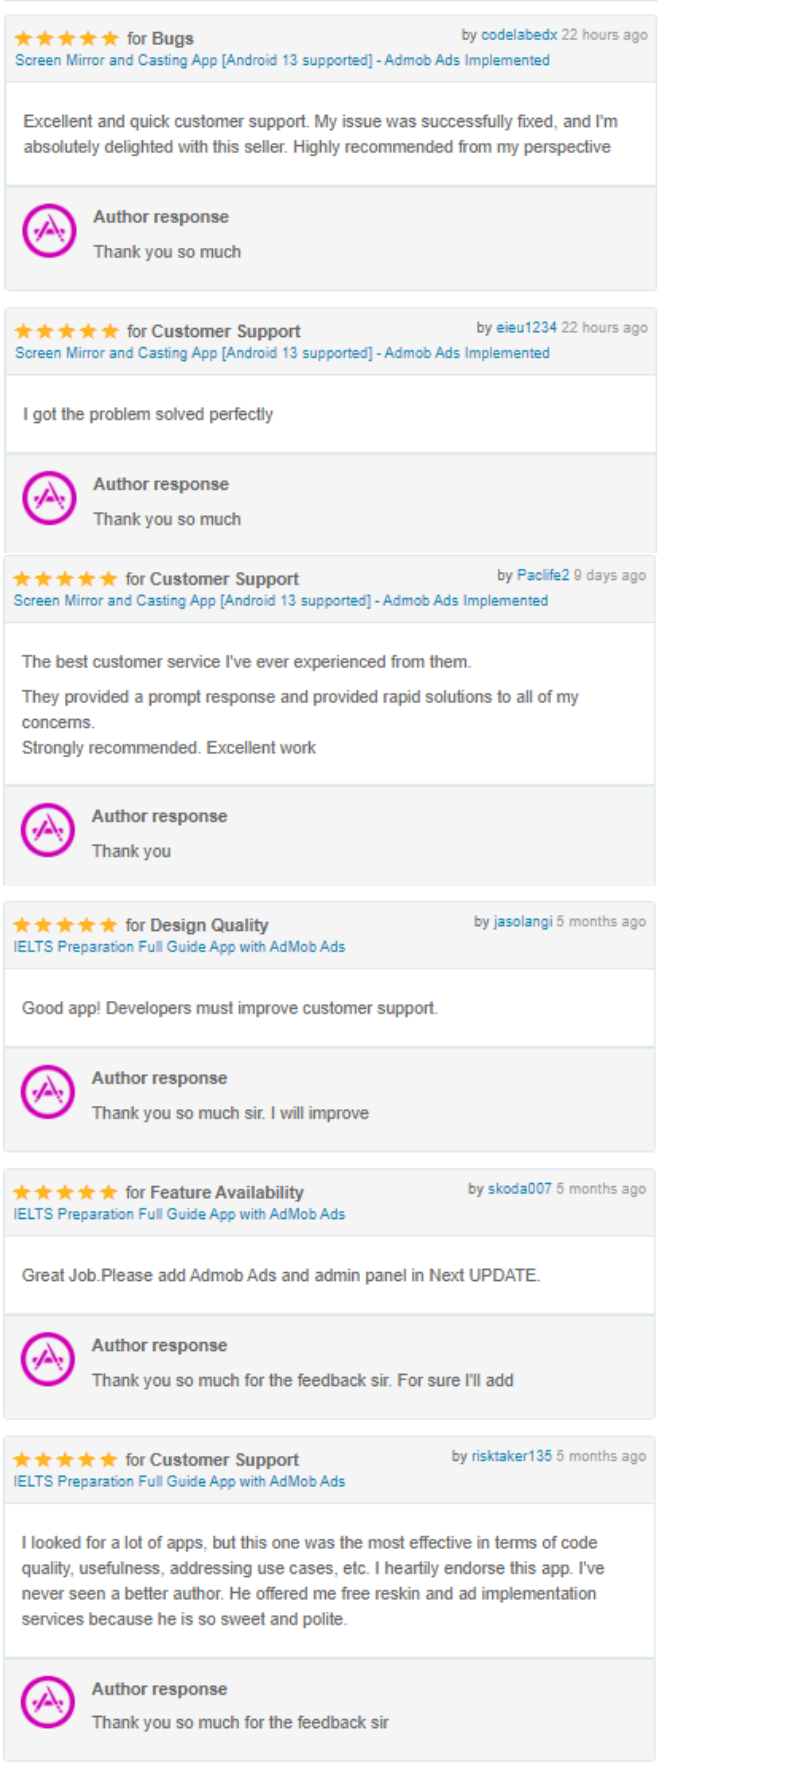Viewport: 798px width, 1770px height.
Task: Open Screen Mirror and Casting App link in Bugs review
Action: point(282,60)
